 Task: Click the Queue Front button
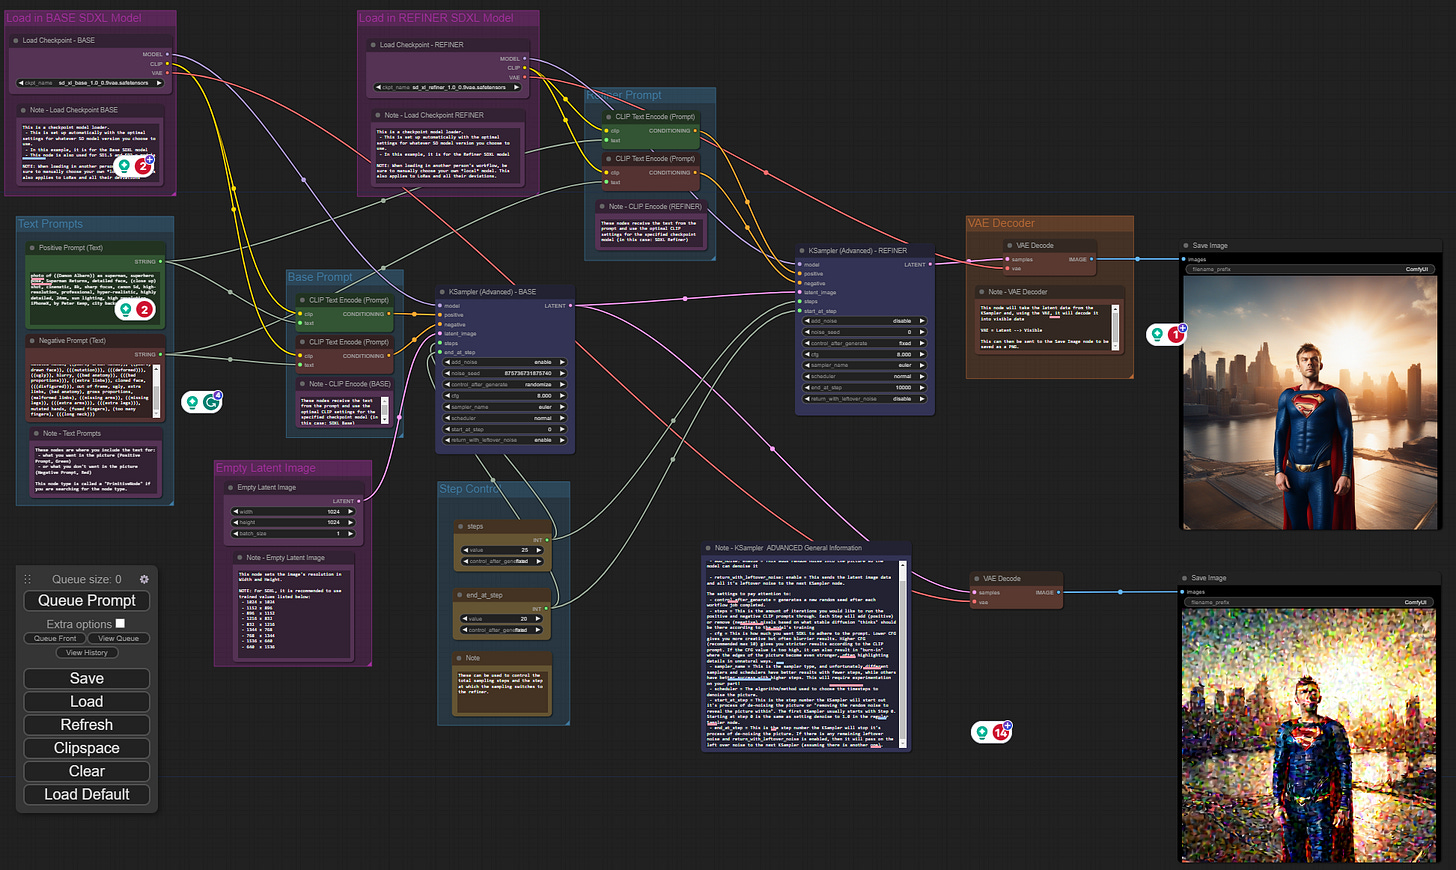[x=55, y=638]
